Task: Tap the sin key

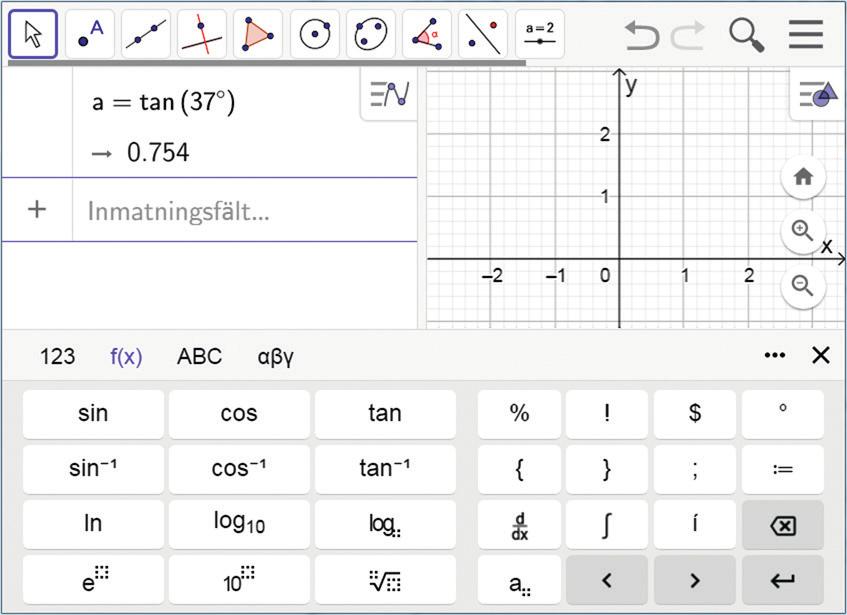Action: tap(93, 414)
